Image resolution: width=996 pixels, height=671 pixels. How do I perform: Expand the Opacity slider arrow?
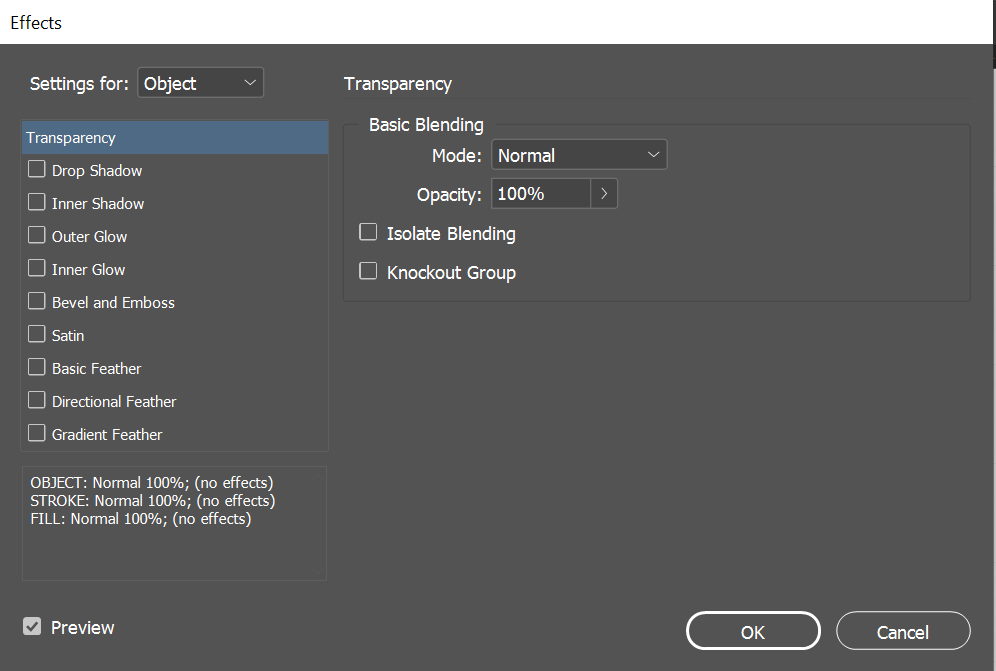click(x=604, y=194)
